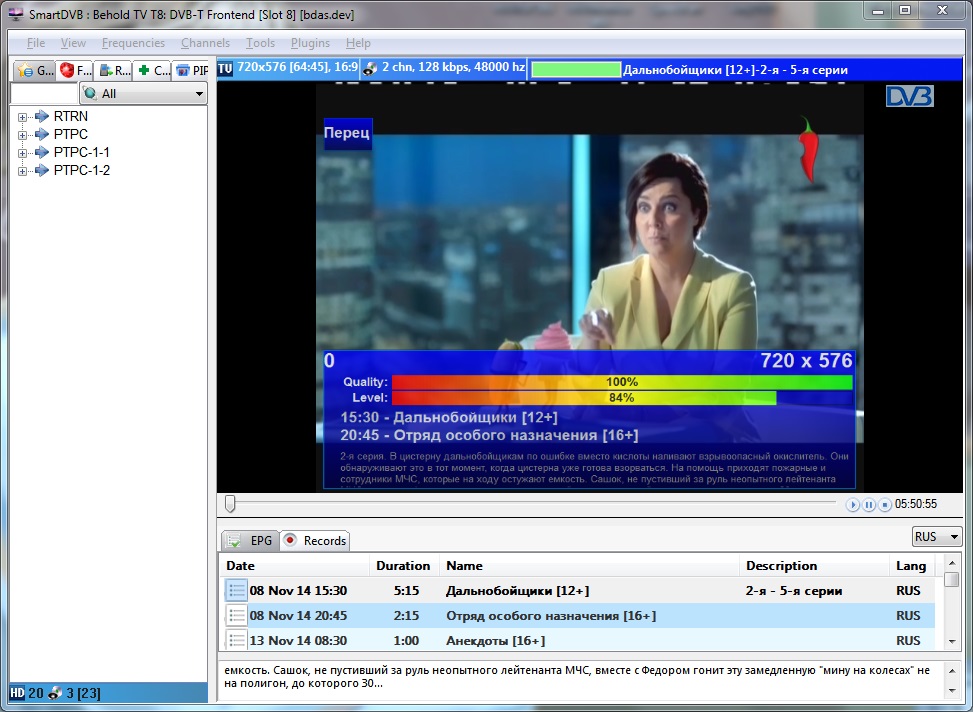Pause playback with the pause button
Screen dimensions: 973x712
(869, 505)
